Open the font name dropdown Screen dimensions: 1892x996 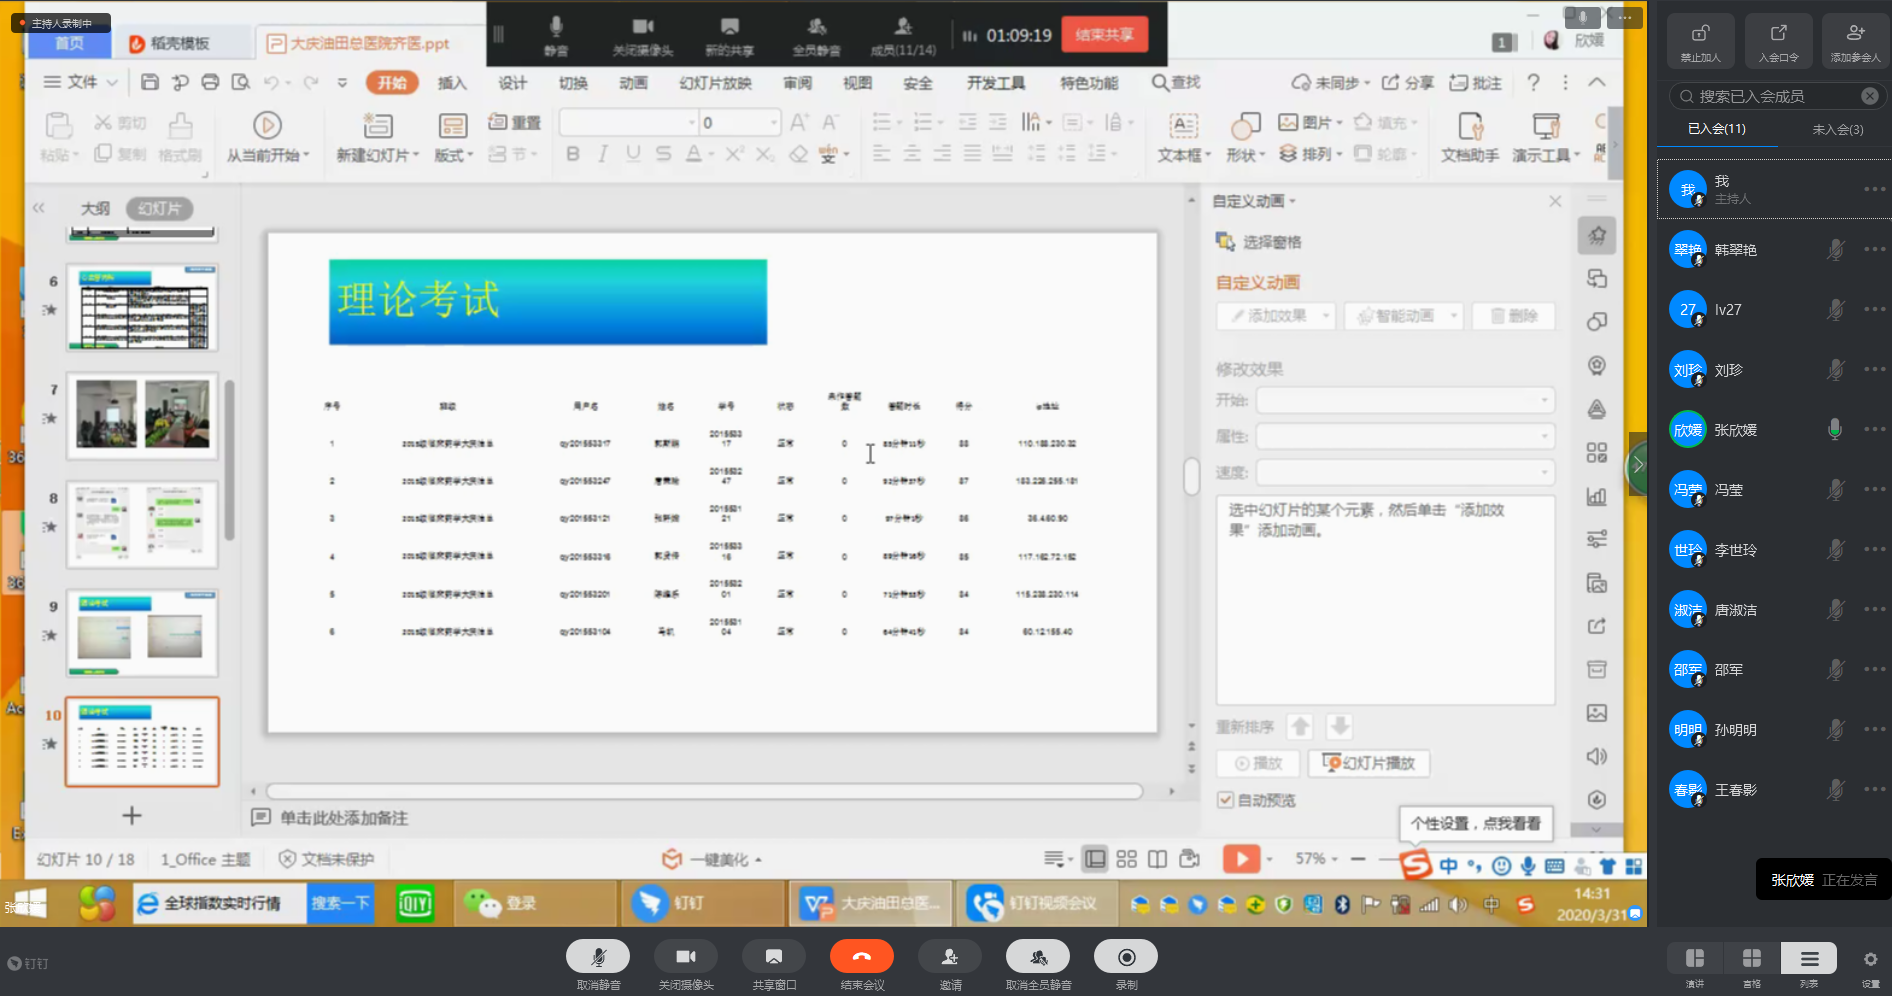click(x=691, y=123)
